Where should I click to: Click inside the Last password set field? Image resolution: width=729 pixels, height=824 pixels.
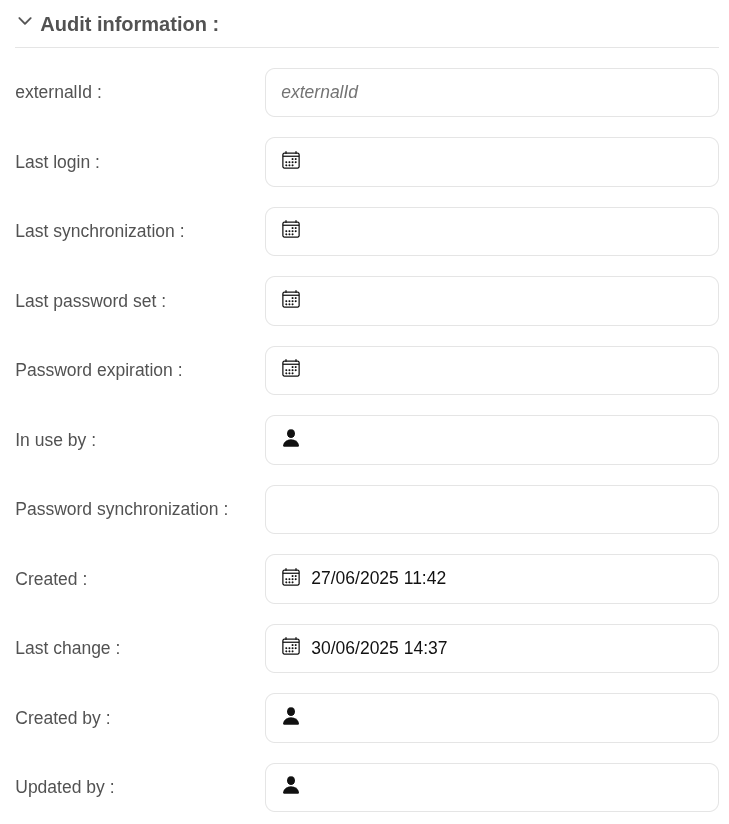492,301
